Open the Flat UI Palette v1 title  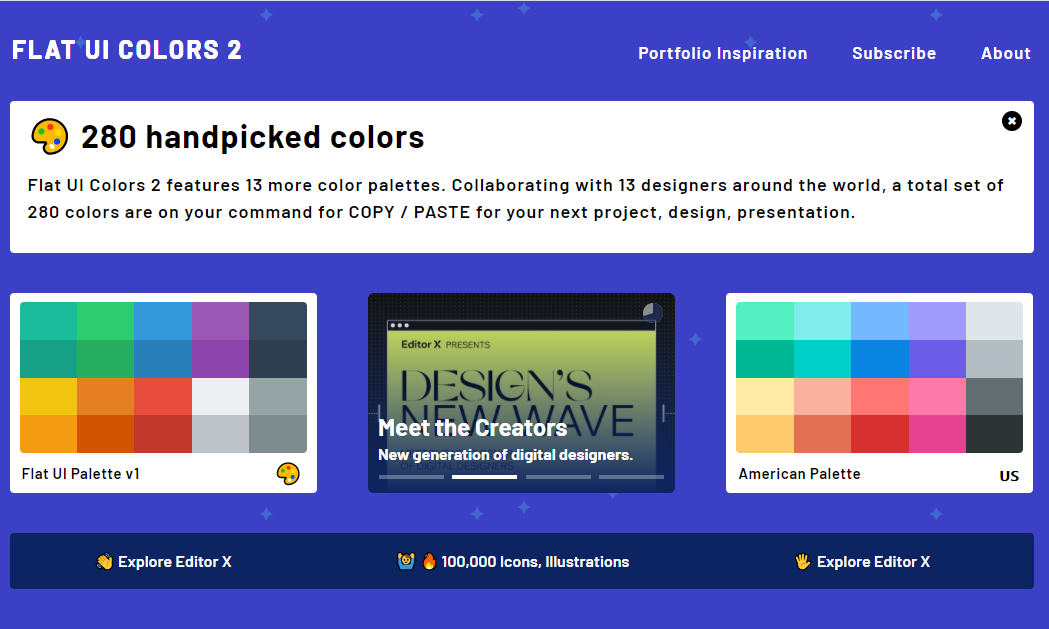pos(81,474)
